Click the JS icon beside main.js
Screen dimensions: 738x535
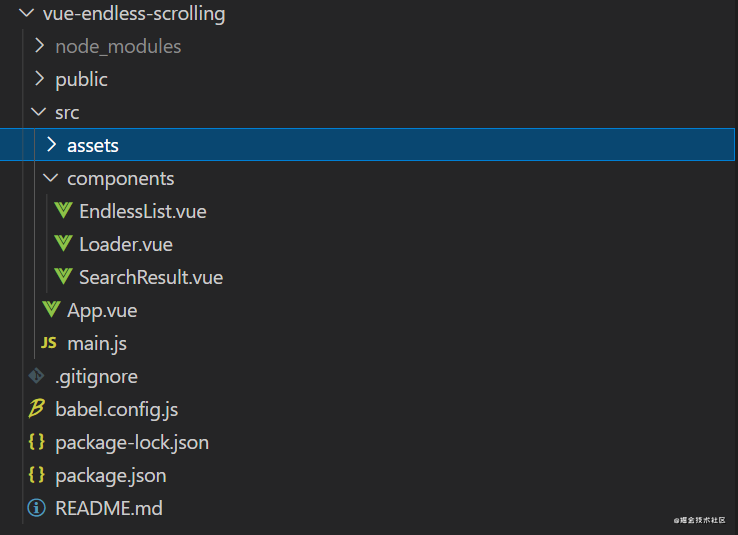pyautogui.click(x=48, y=343)
